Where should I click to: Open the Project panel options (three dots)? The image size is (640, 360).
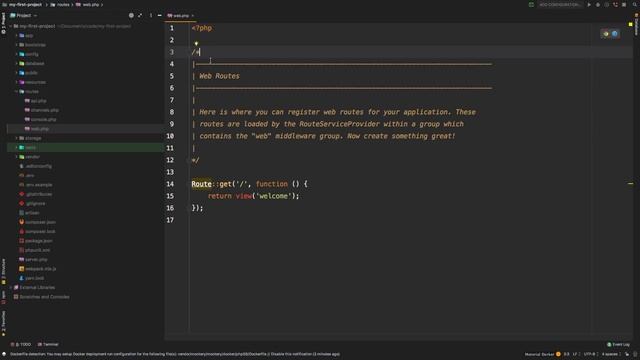click(x=151, y=16)
